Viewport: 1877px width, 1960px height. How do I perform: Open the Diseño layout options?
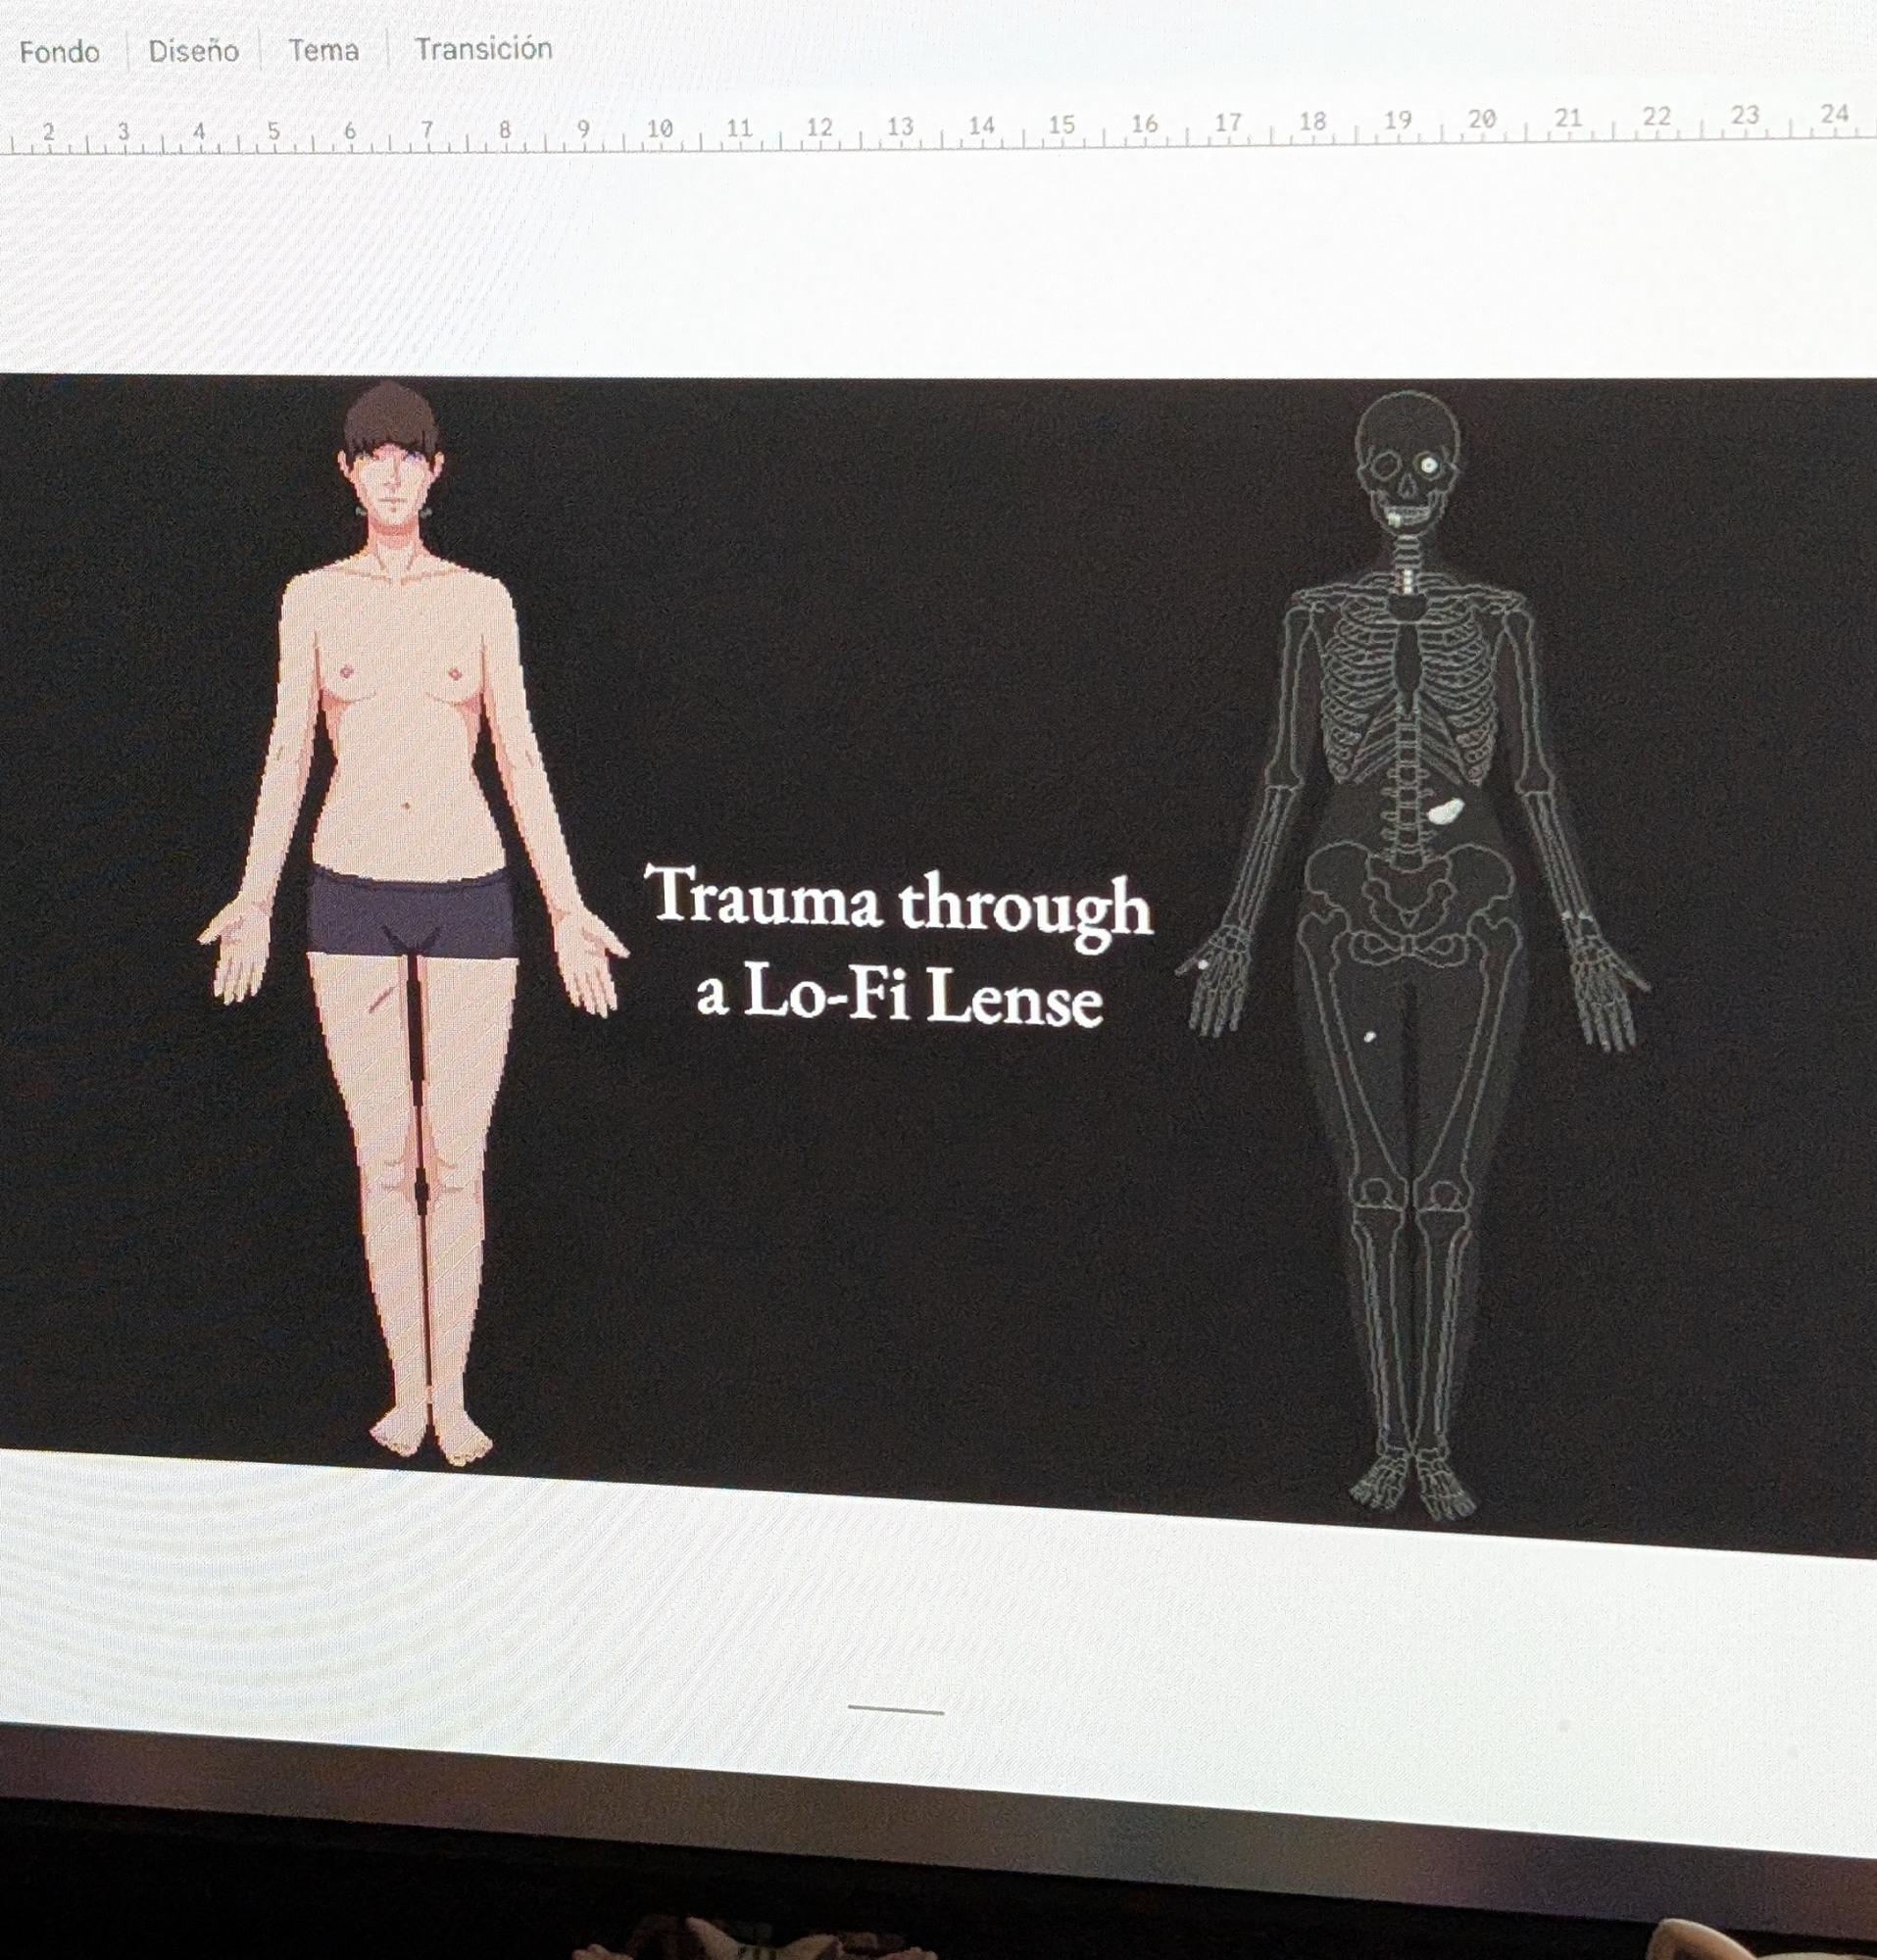(193, 51)
